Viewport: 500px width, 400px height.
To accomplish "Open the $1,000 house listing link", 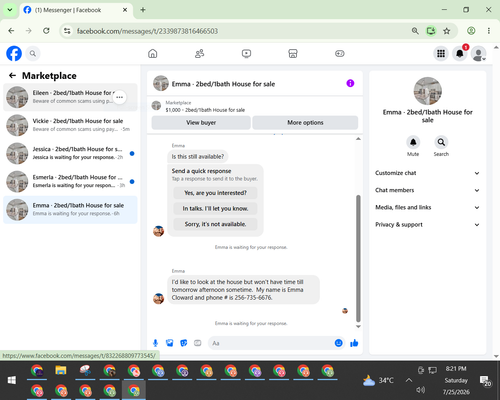I will click(205, 110).
